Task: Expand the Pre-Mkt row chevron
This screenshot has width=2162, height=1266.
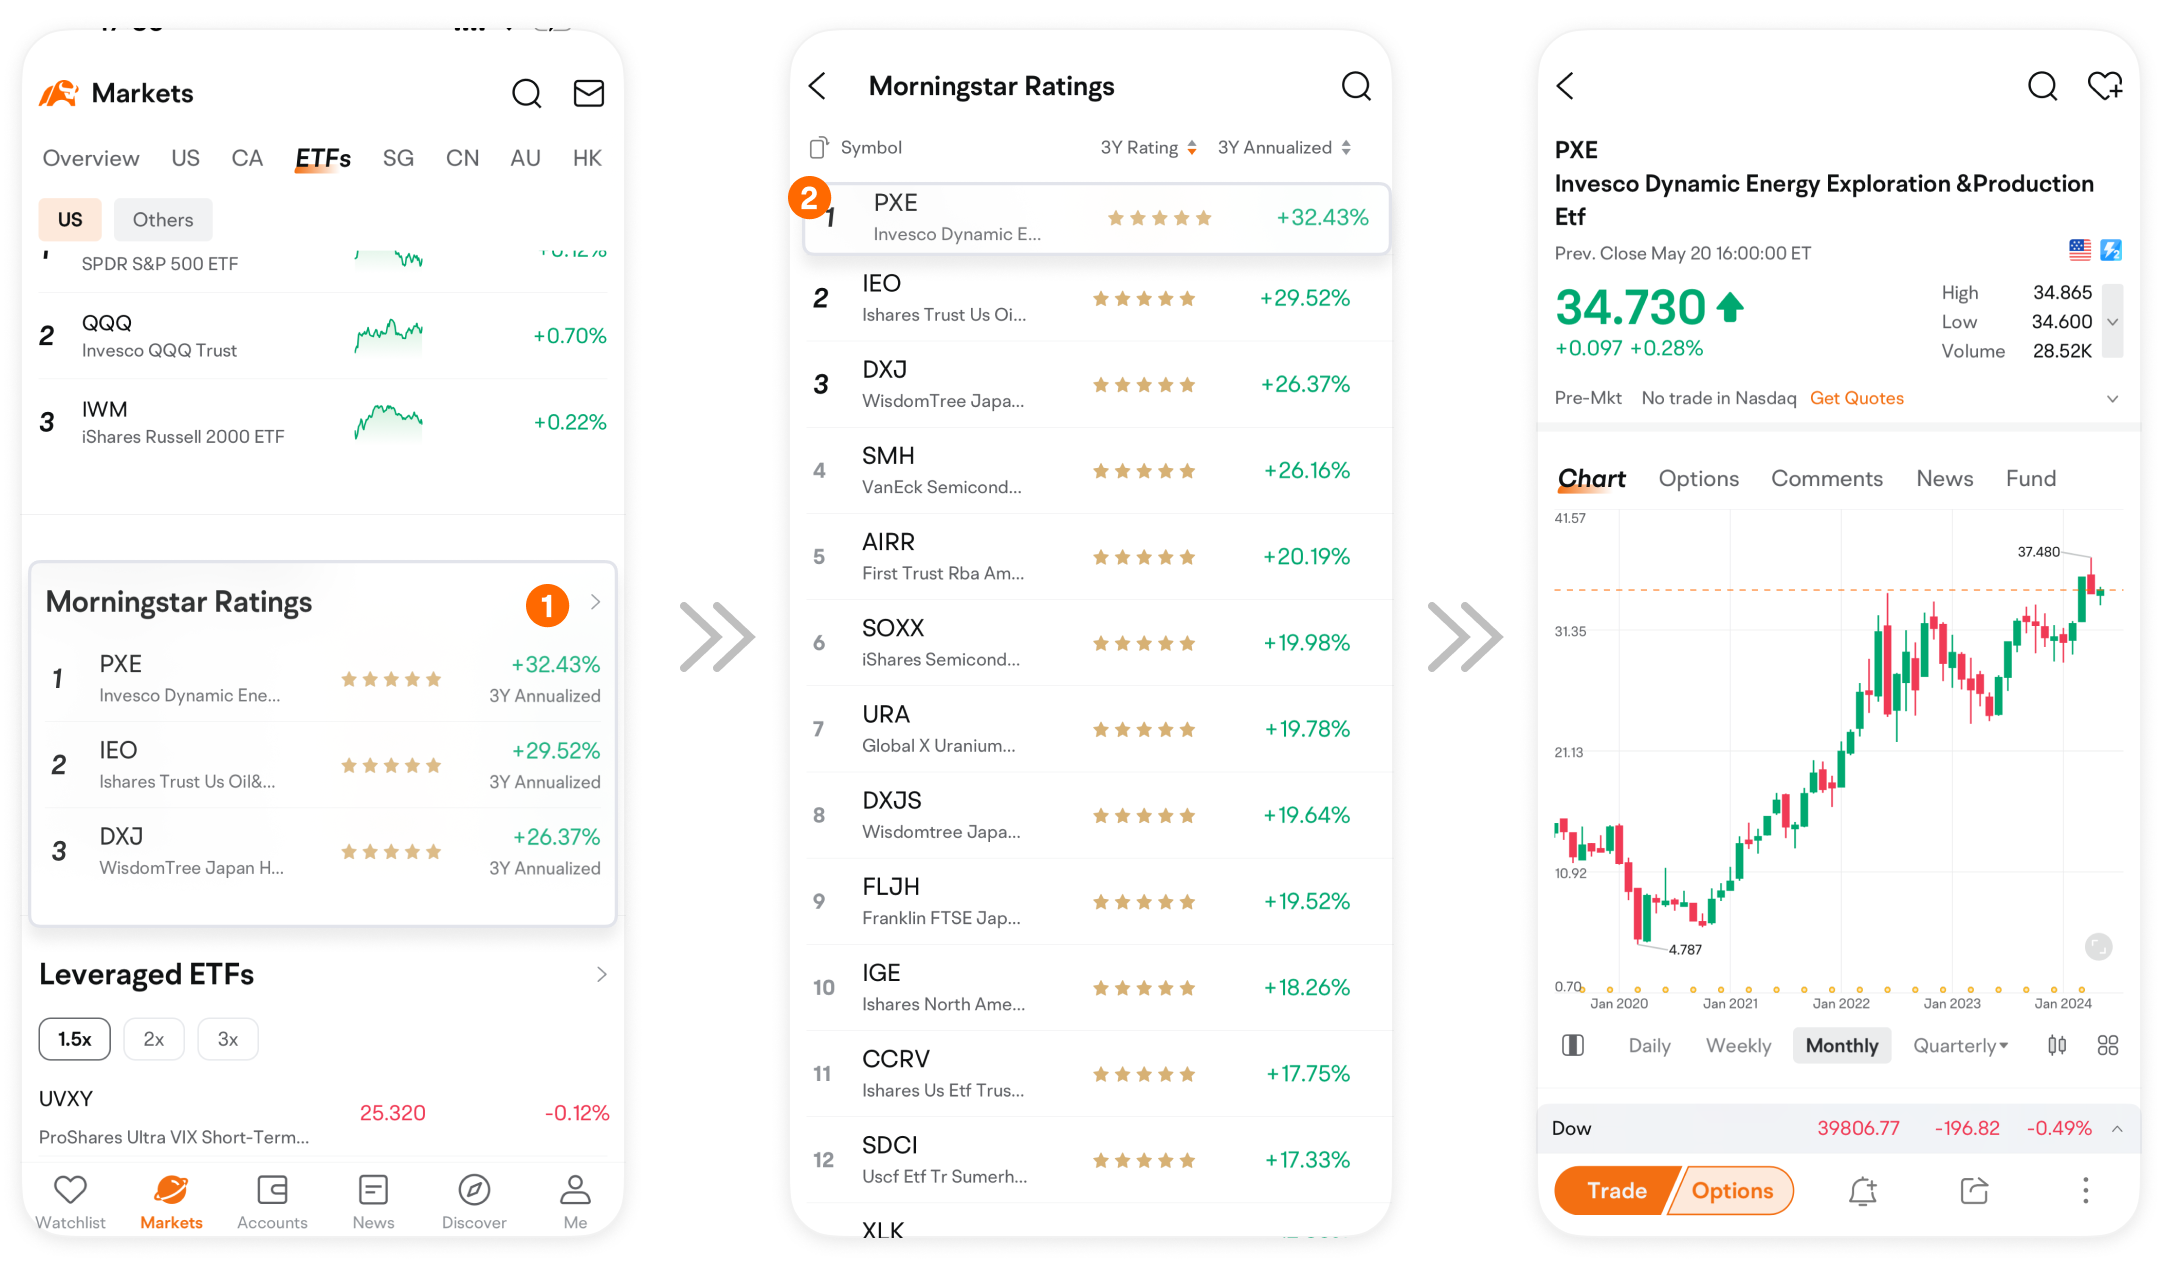Action: tap(2112, 399)
